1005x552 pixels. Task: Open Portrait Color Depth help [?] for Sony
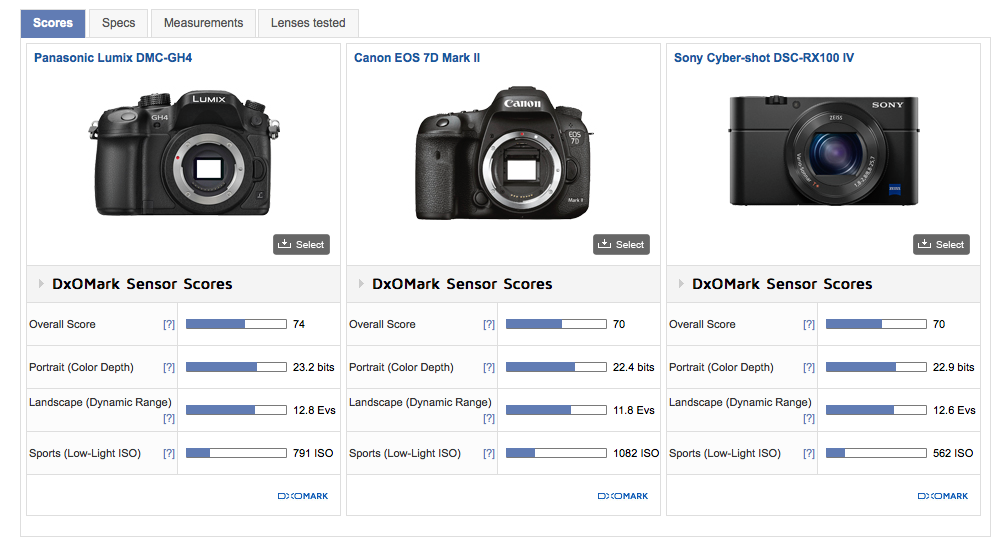pyautogui.click(x=809, y=367)
